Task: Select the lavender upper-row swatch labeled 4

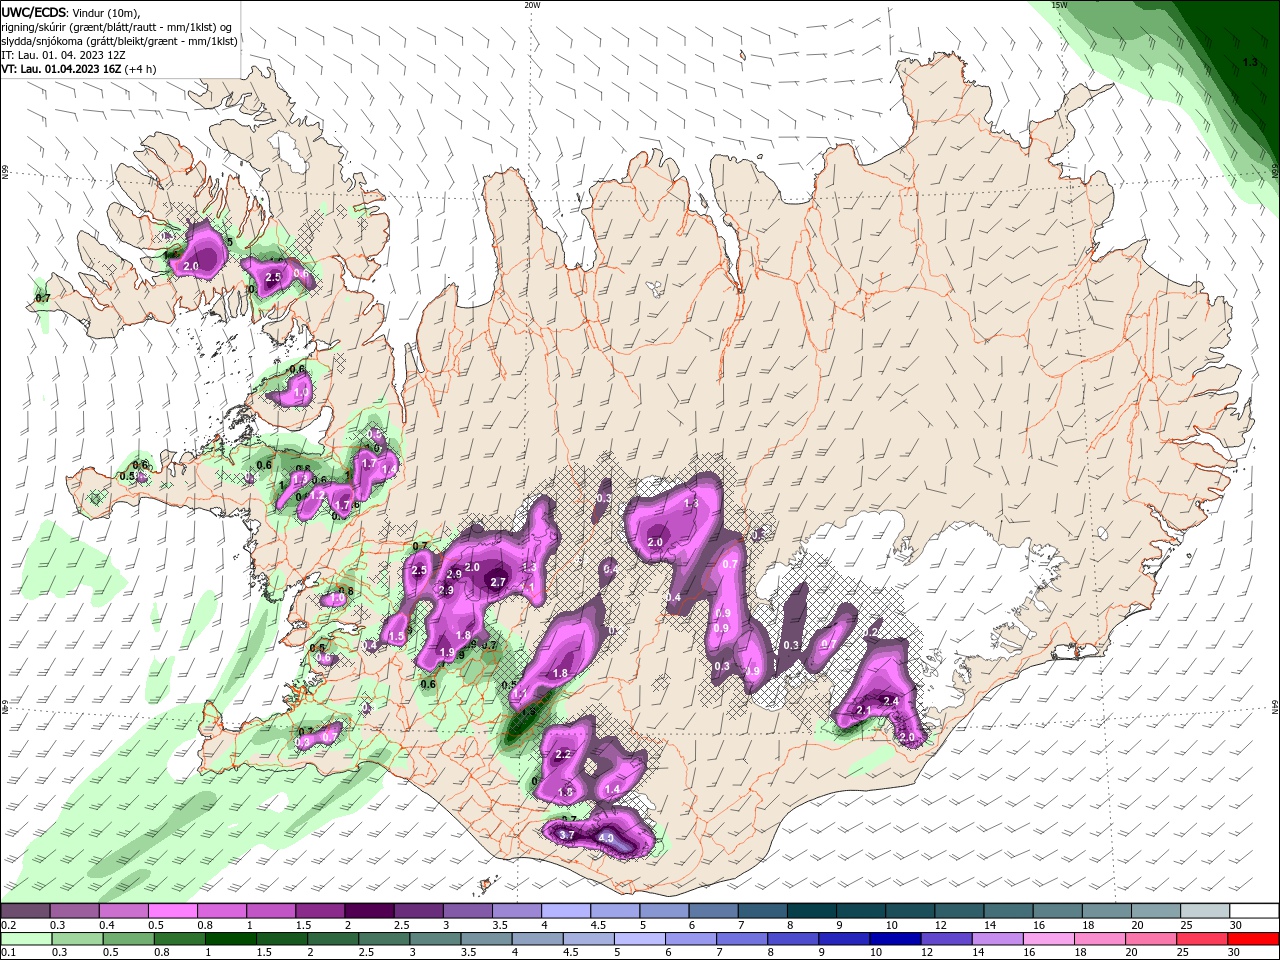Action: 565,911
